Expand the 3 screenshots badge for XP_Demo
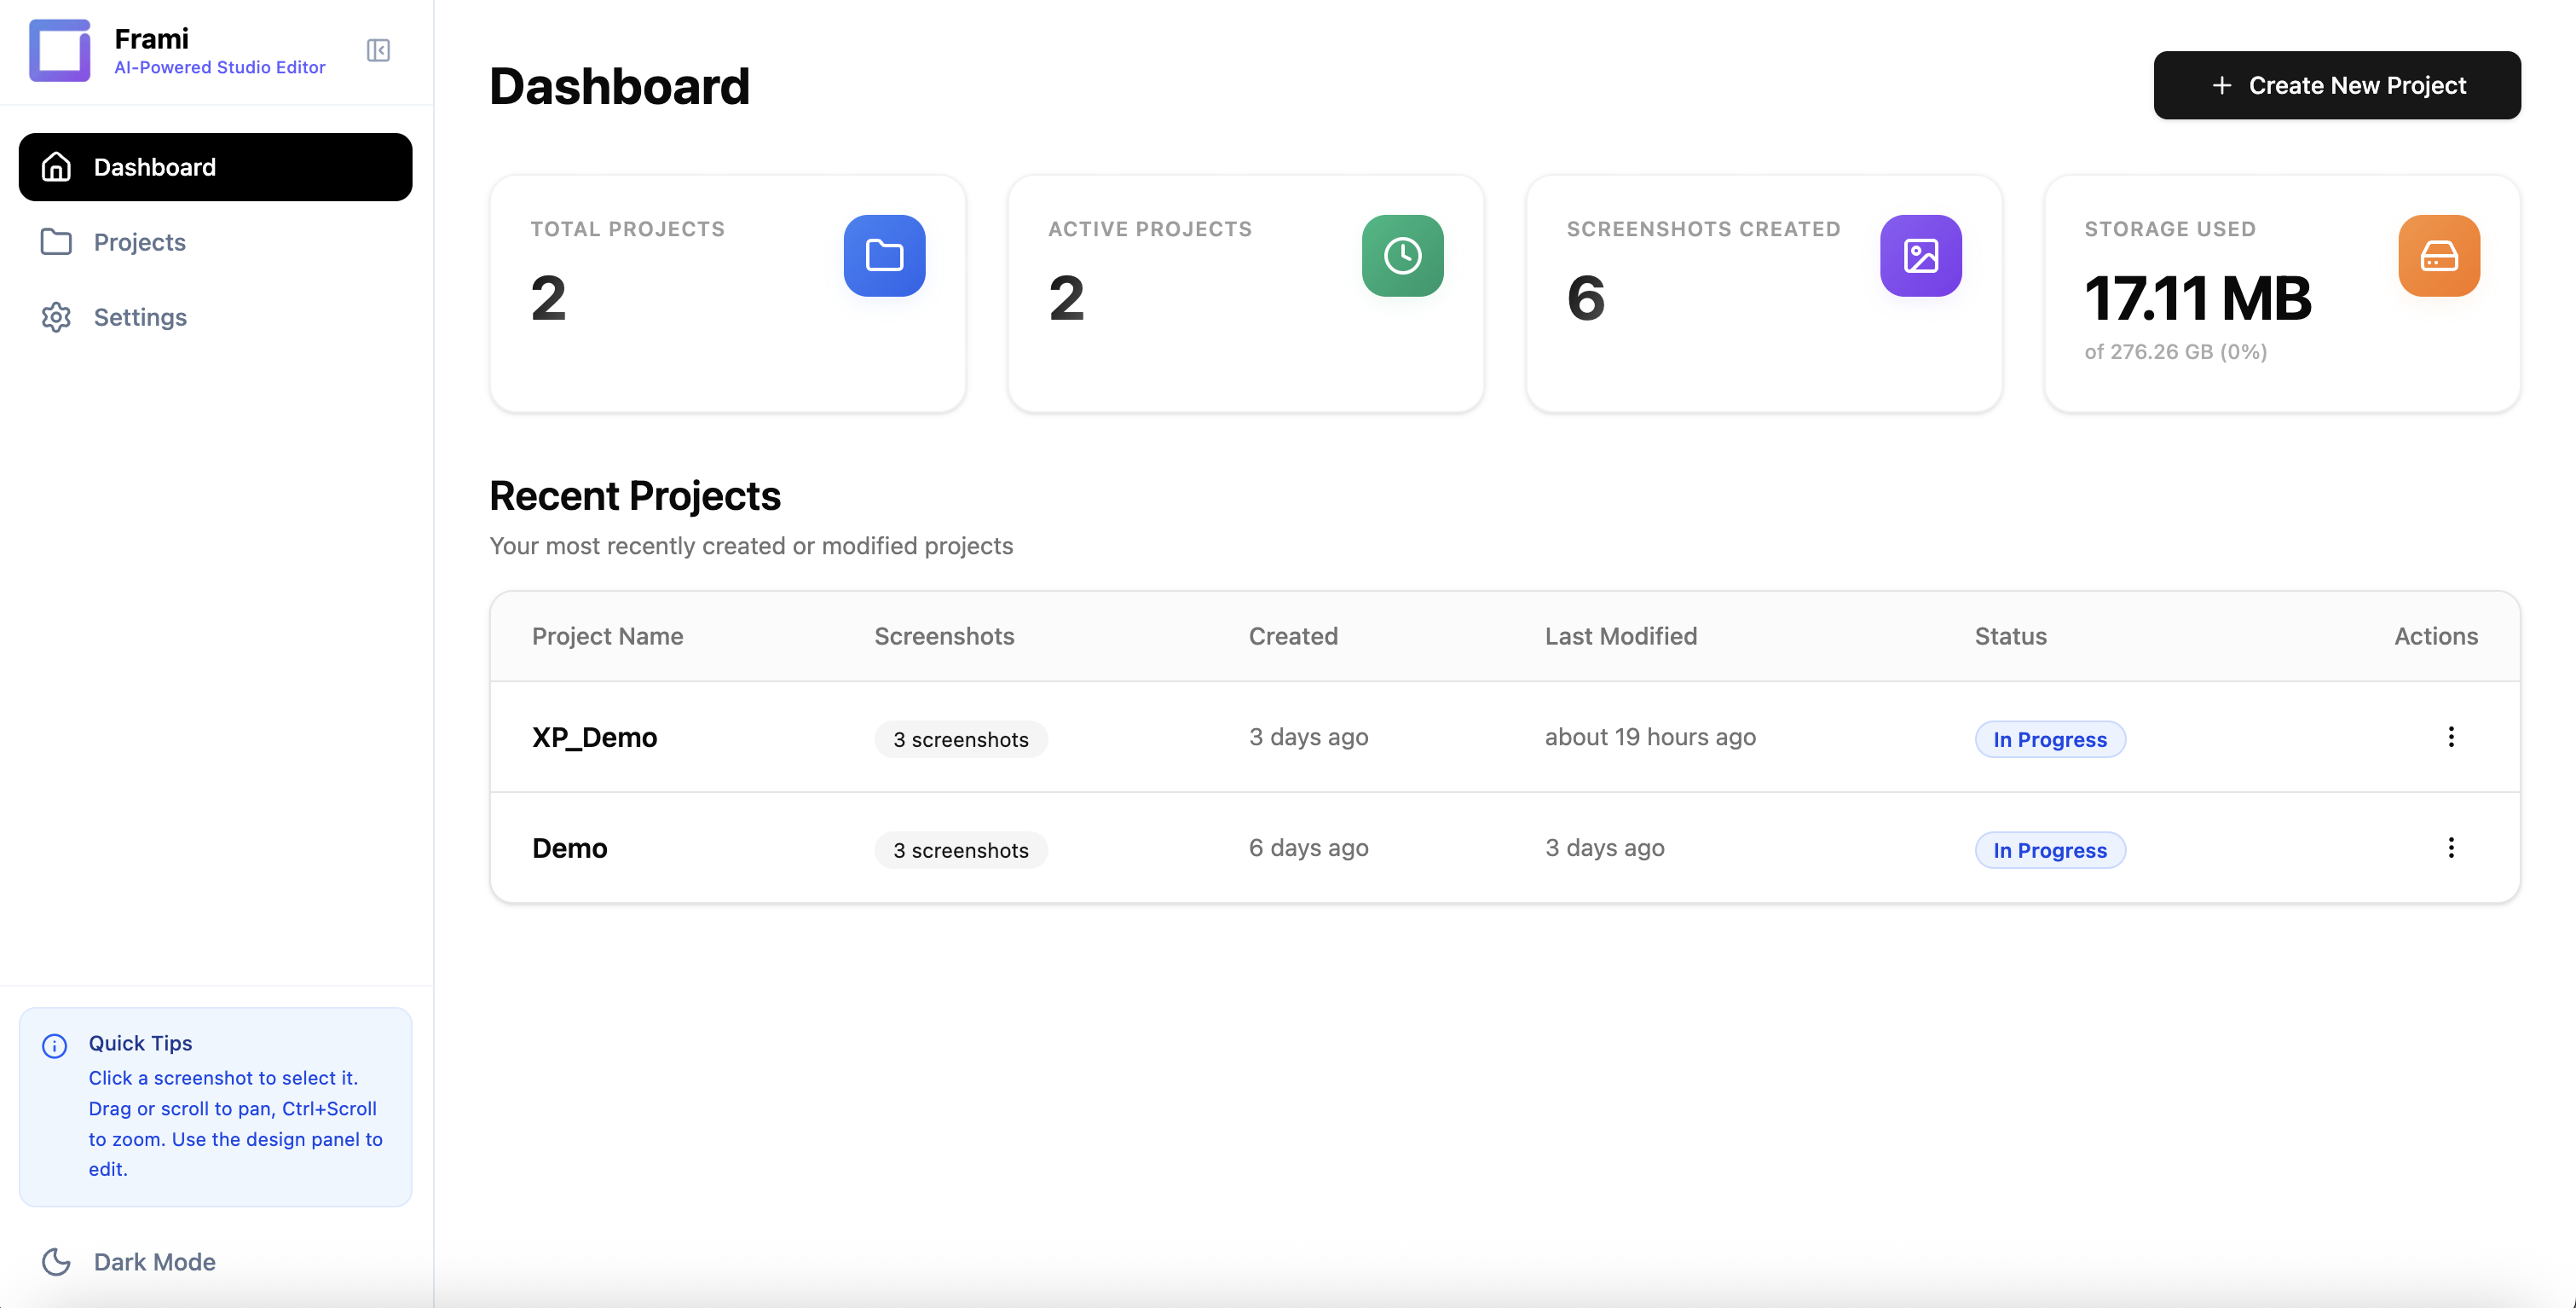The image size is (2576, 1308). pyautogui.click(x=960, y=739)
